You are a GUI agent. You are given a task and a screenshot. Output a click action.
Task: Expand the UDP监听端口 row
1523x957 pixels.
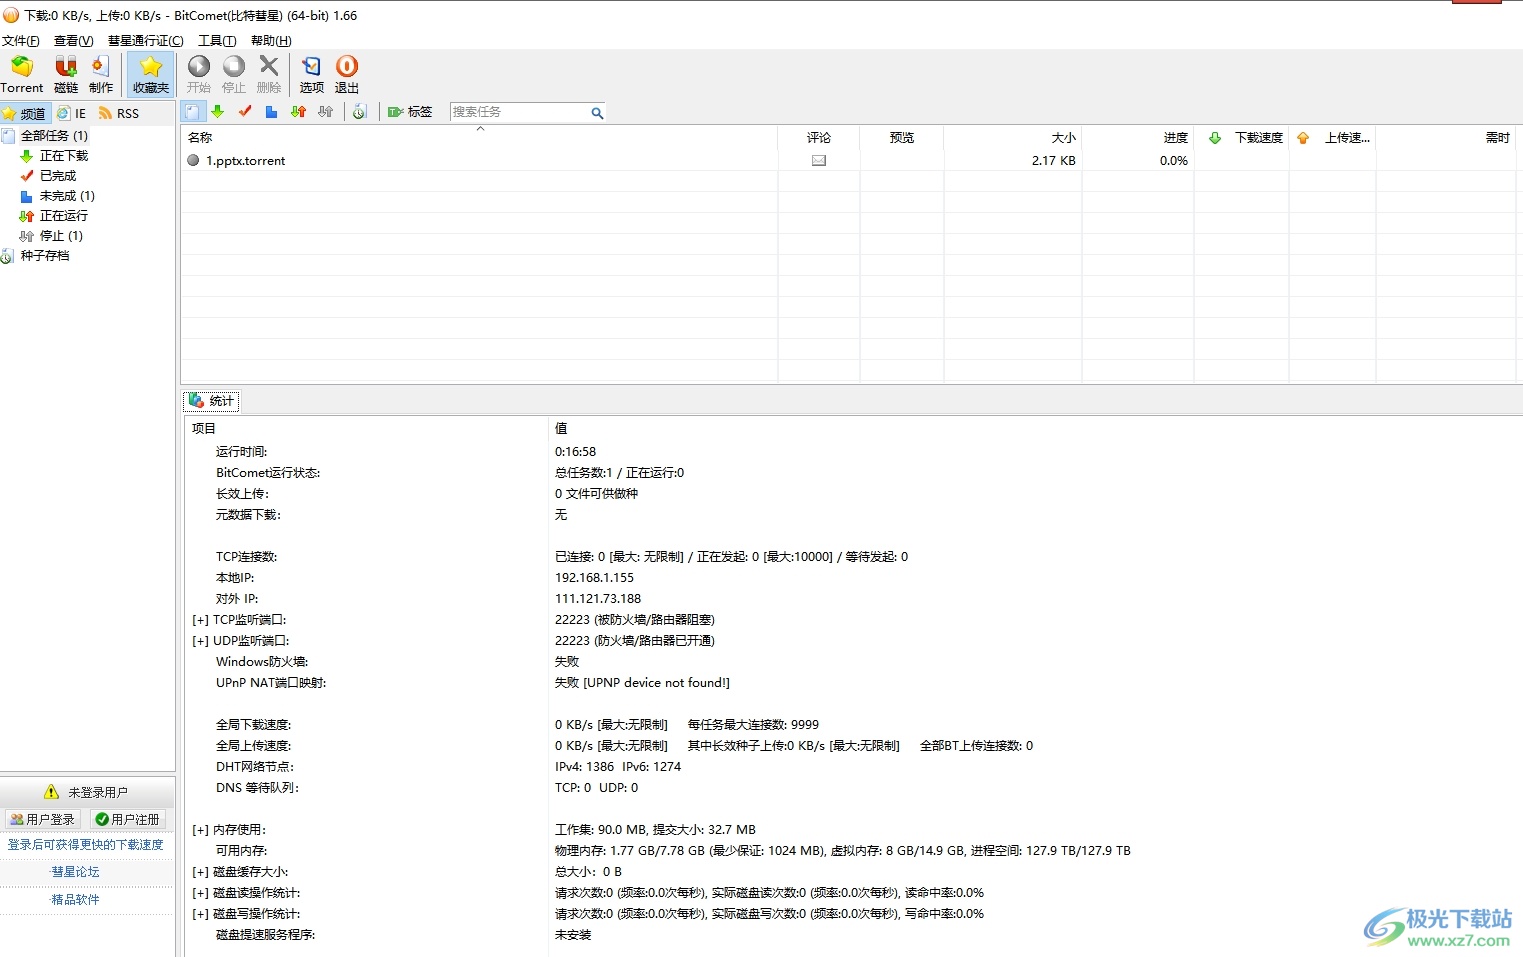(x=200, y=641)
